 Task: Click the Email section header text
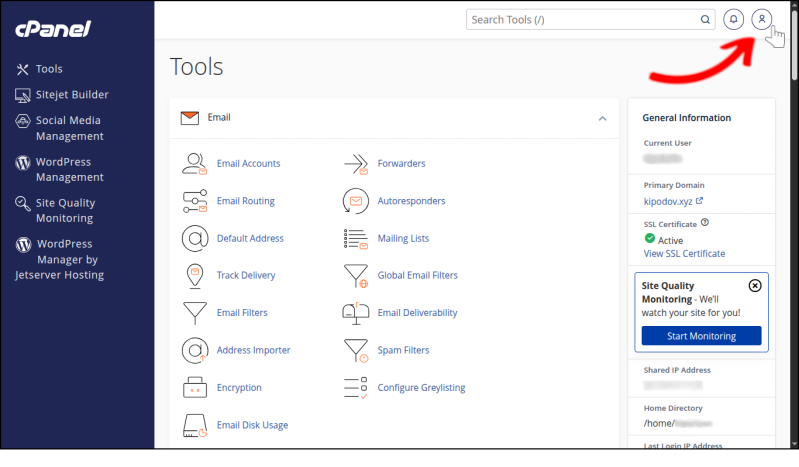(x=219, y=118)
